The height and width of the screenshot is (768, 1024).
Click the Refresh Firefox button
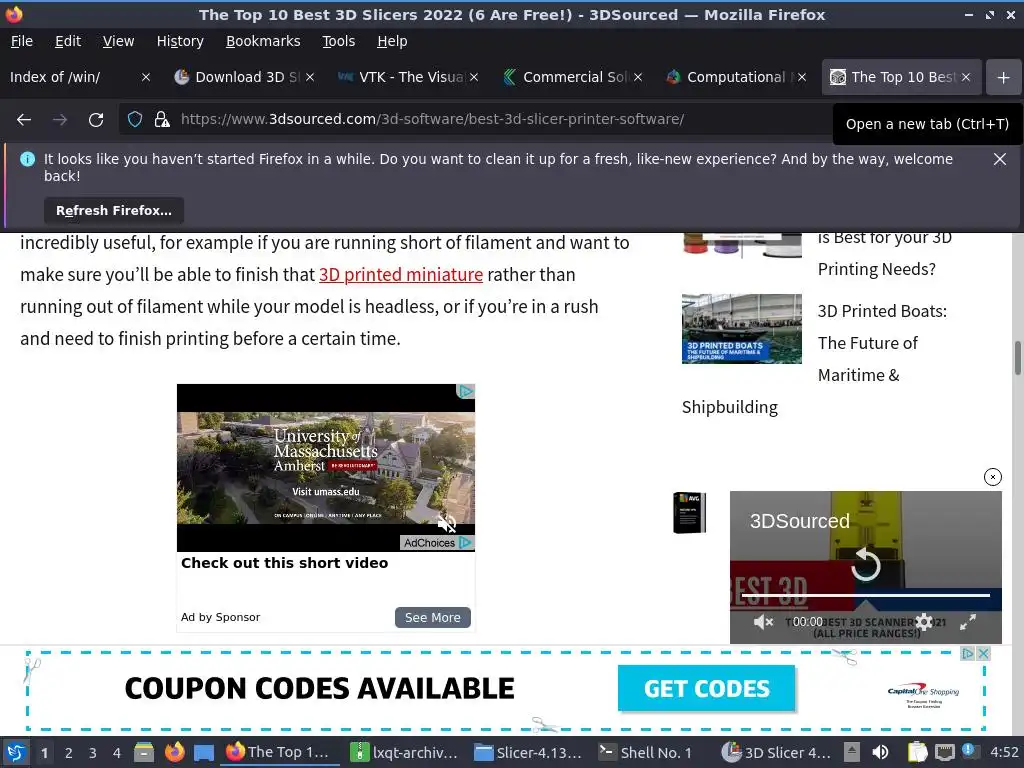pyautogui.click(x=114, y=210)
